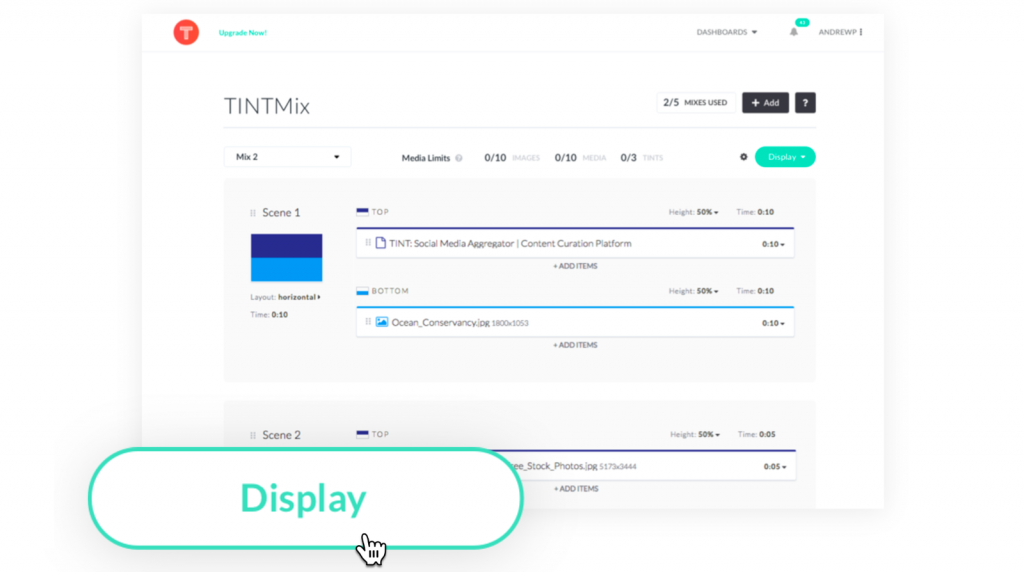Open the Mix 2 selector dropdown
The width and height of the screenshot is (1024, 572).
pos(287,157)
